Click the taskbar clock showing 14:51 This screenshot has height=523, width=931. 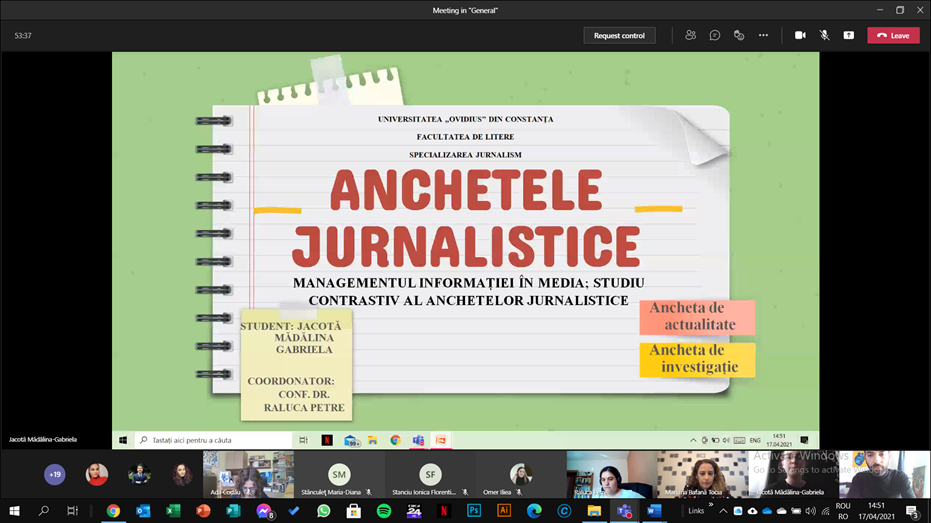tap(876, 511)
